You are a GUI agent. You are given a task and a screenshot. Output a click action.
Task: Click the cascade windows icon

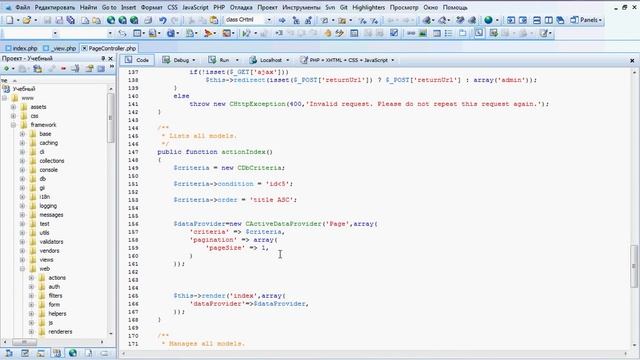560,20
